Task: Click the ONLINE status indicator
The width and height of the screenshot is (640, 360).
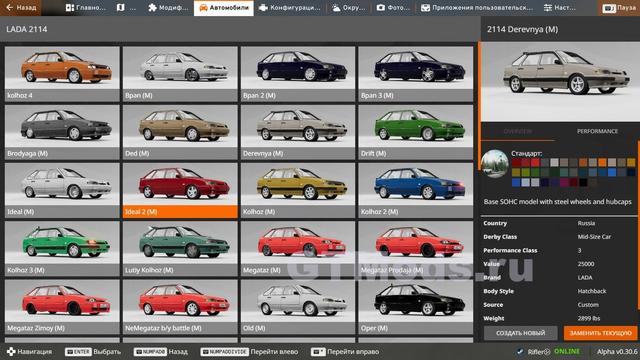Action: [x=567, y=351]
